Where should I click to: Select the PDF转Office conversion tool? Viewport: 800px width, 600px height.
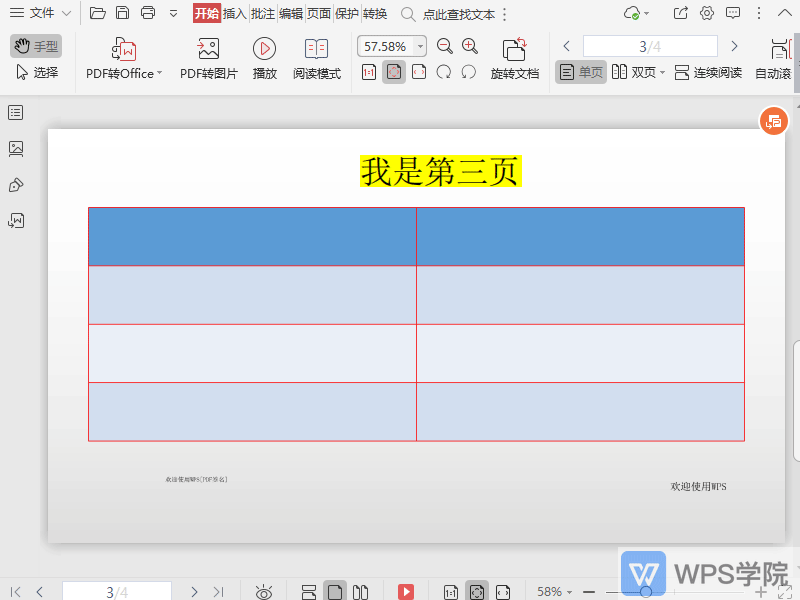(x=120, y=57)
